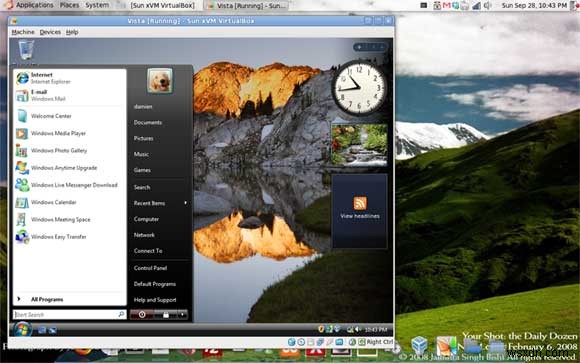Click Connect To in Start menu
This screenshot has width=580, height=363.
point(148,251)
